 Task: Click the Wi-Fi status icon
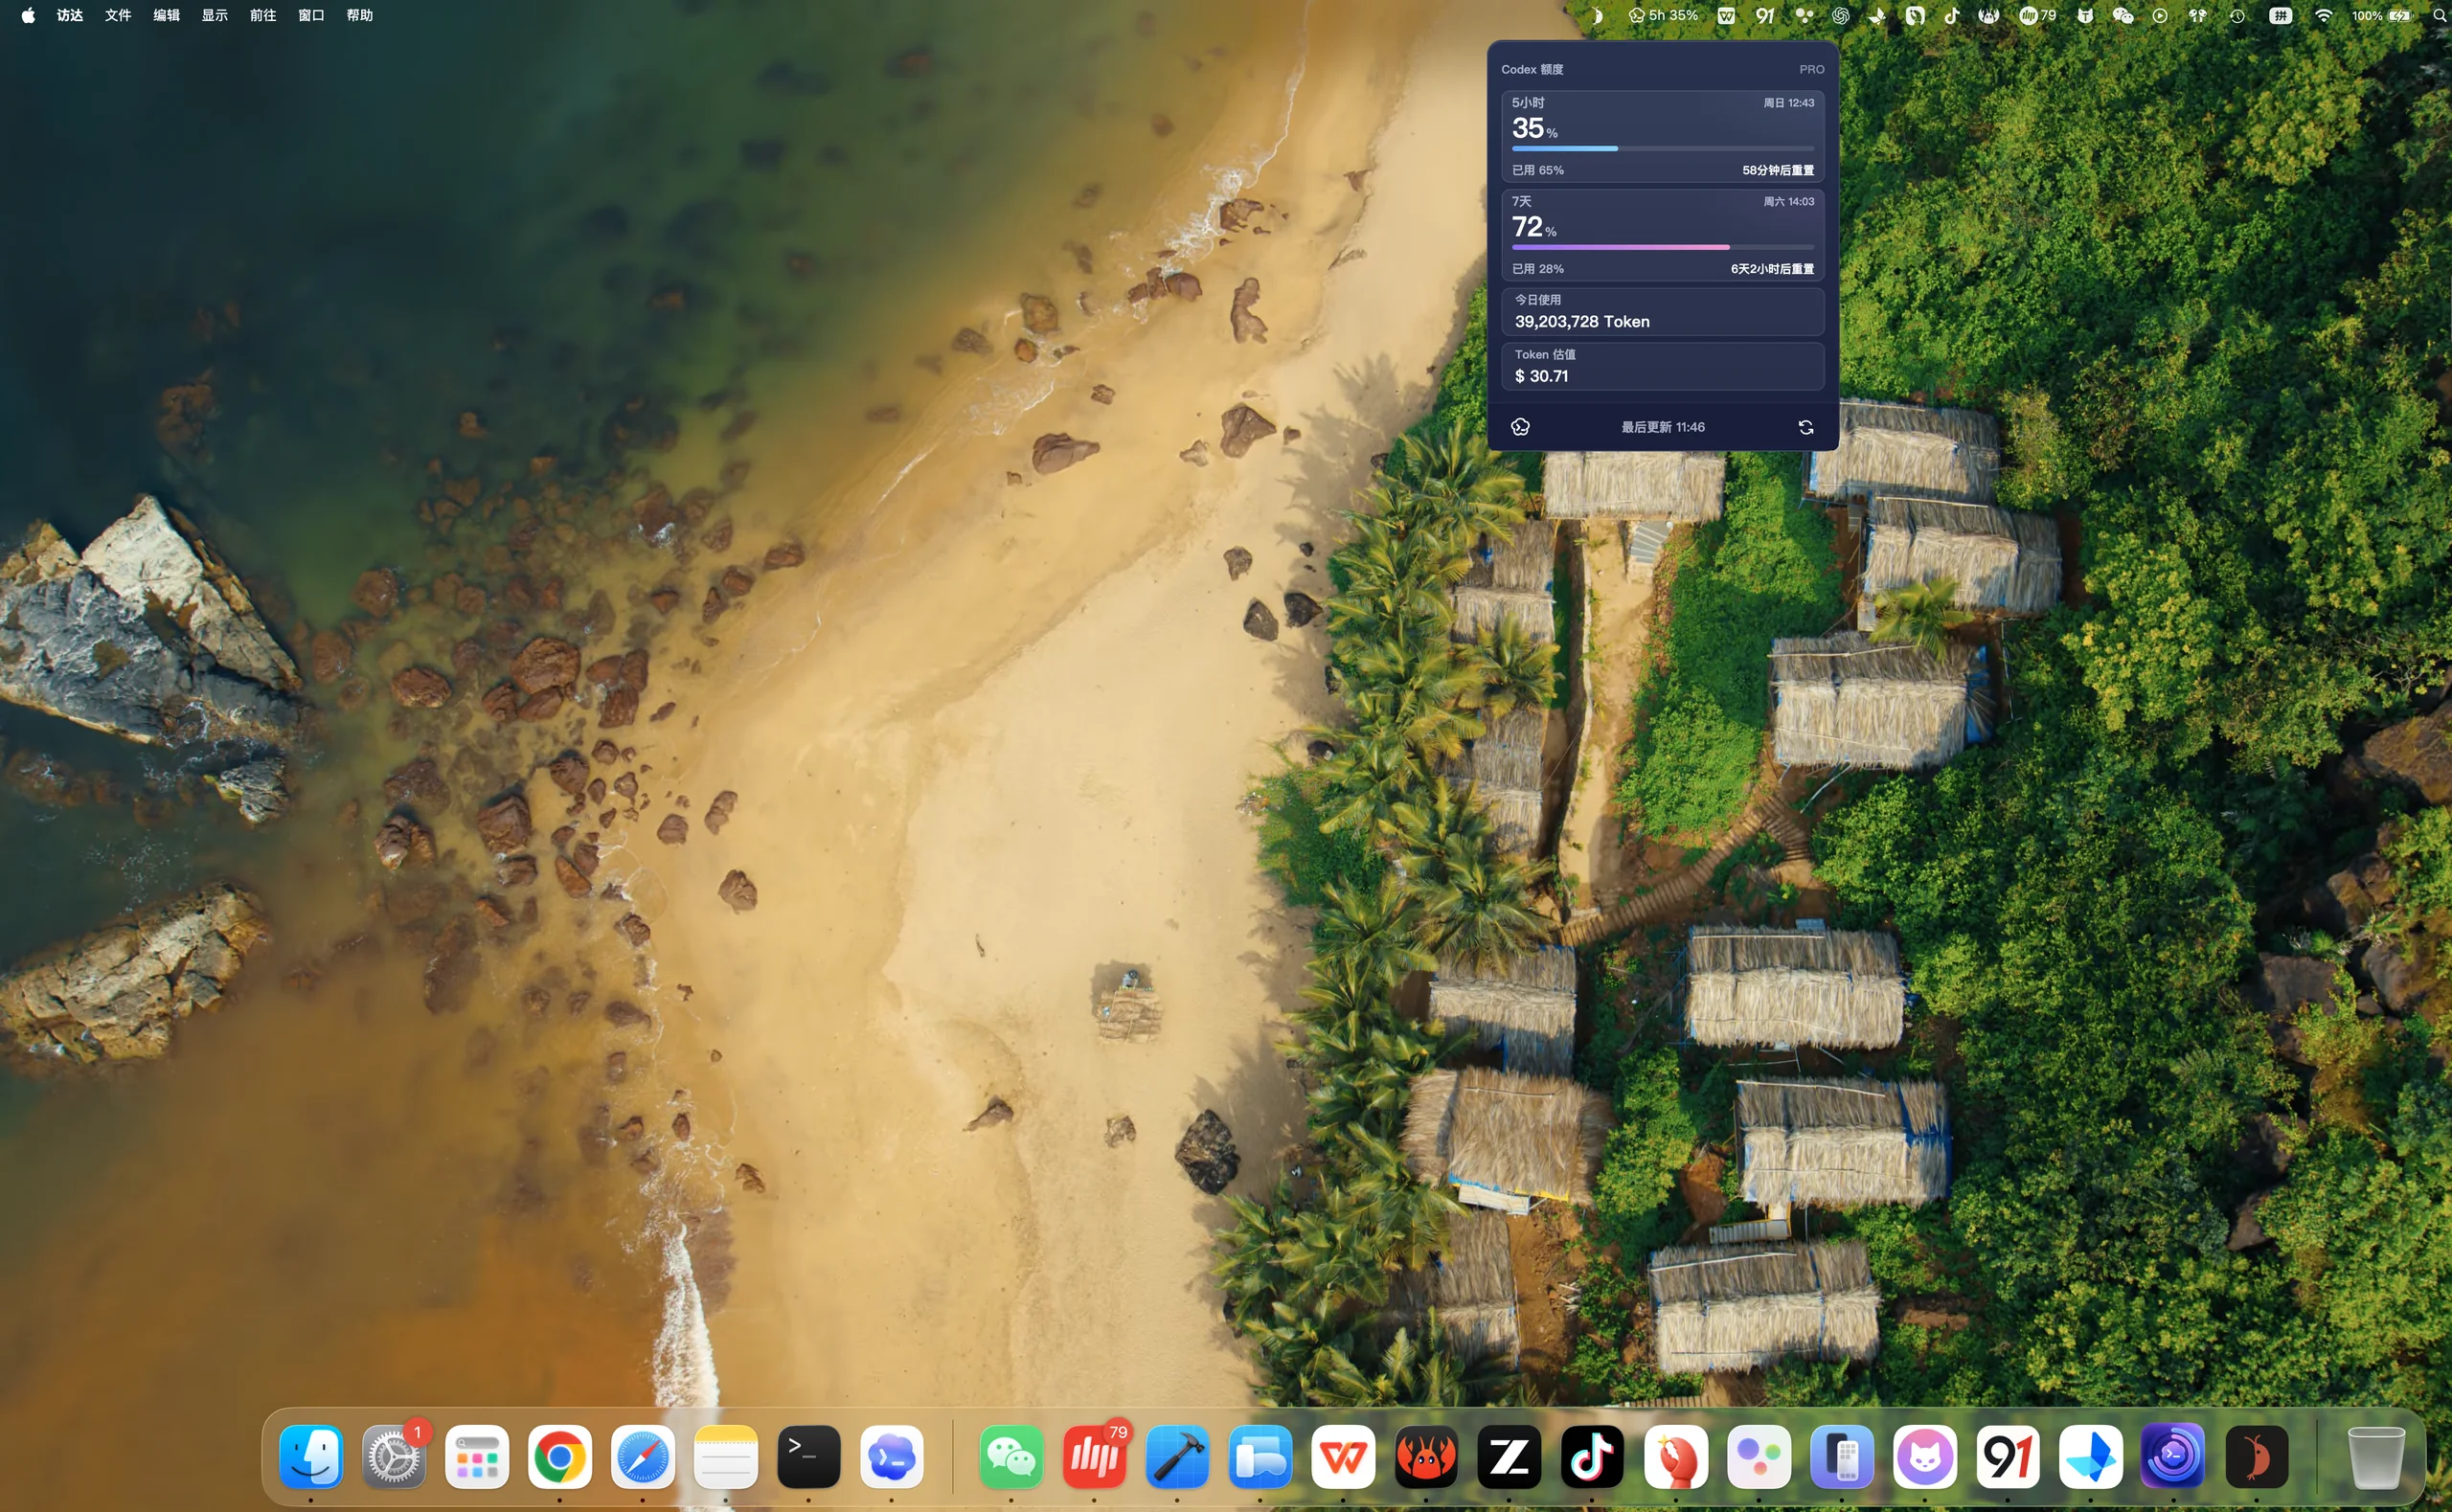click(2323, 15)
